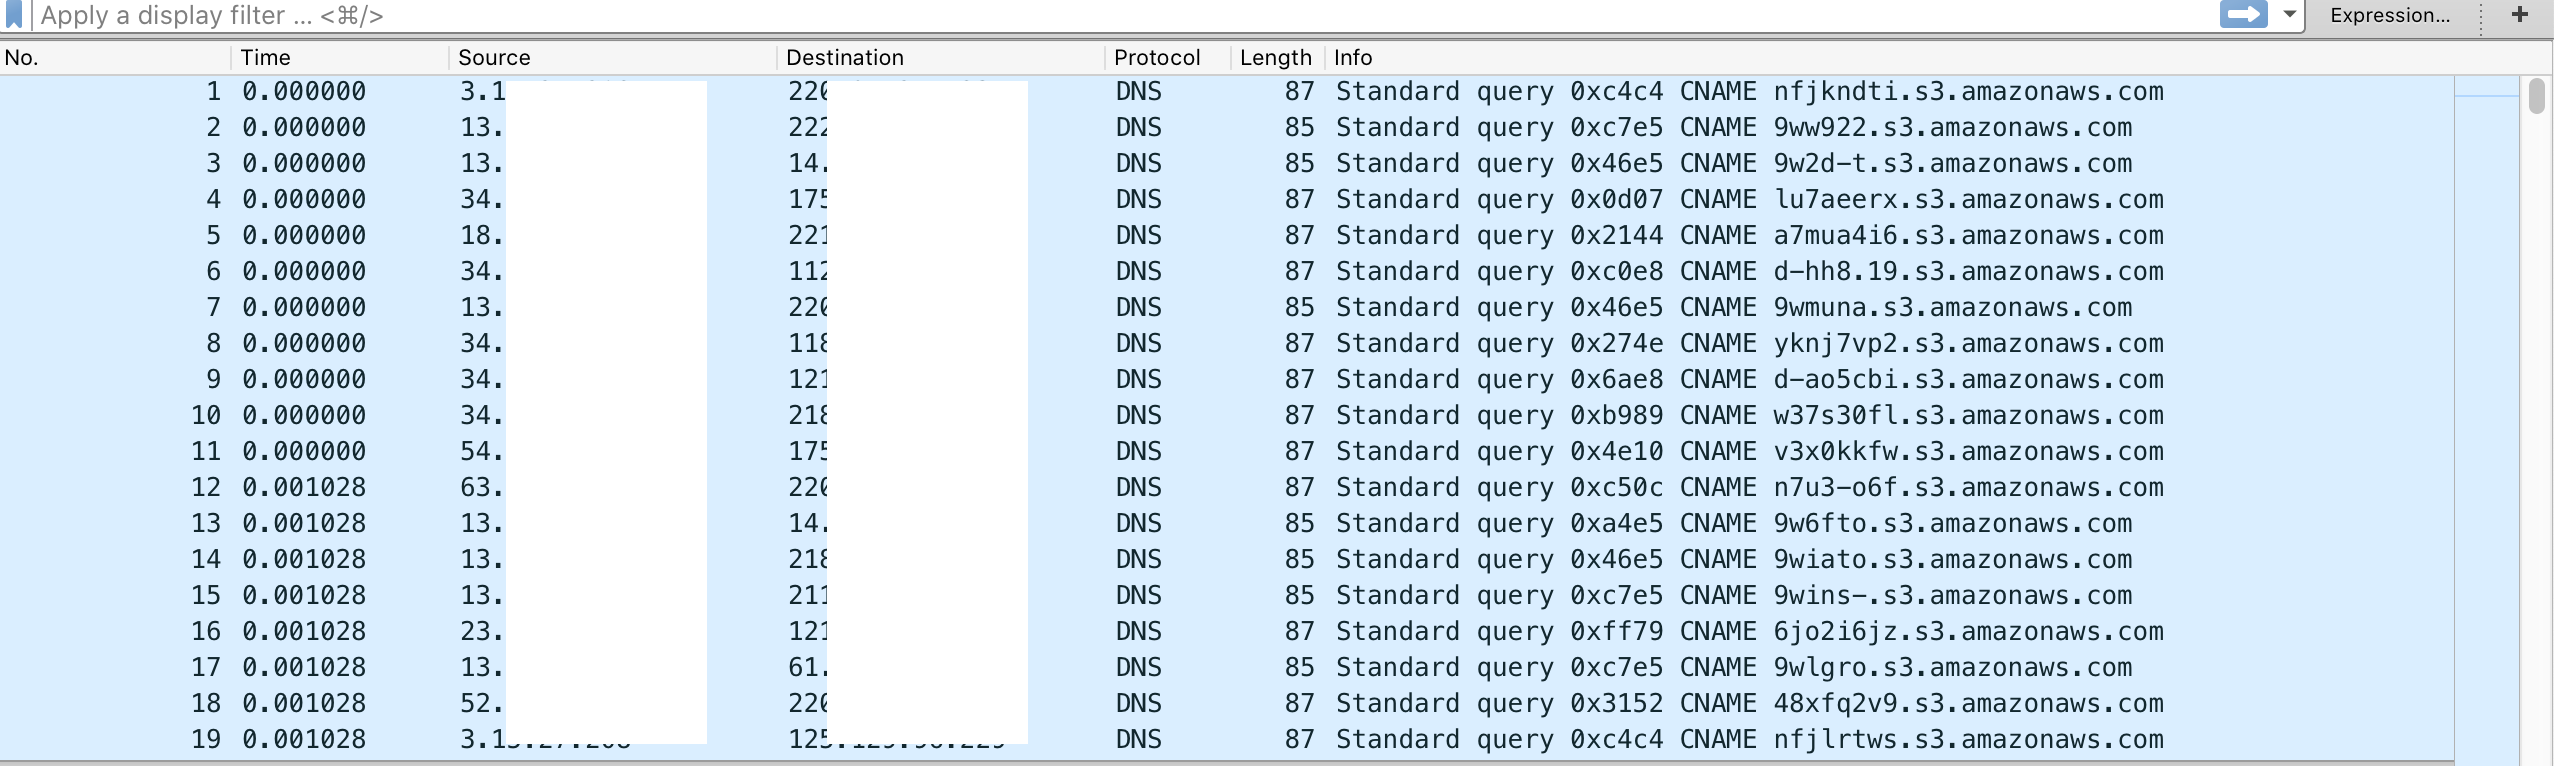Click length 85 cell of packet 2
2554x766 pixels.
1299,127
